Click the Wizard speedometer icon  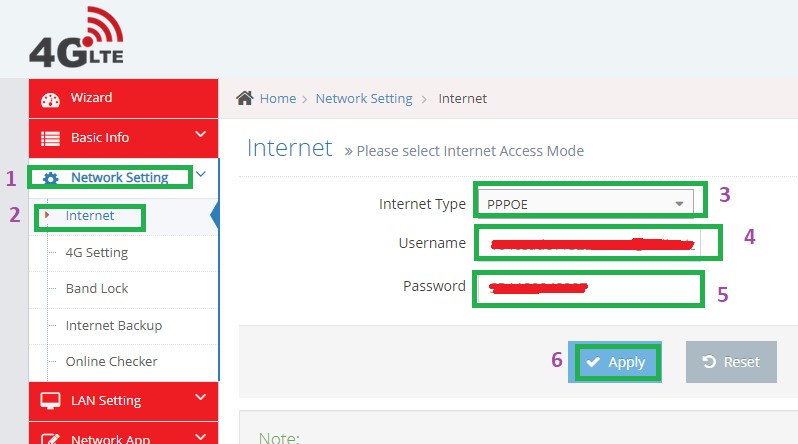pos(51,99)
